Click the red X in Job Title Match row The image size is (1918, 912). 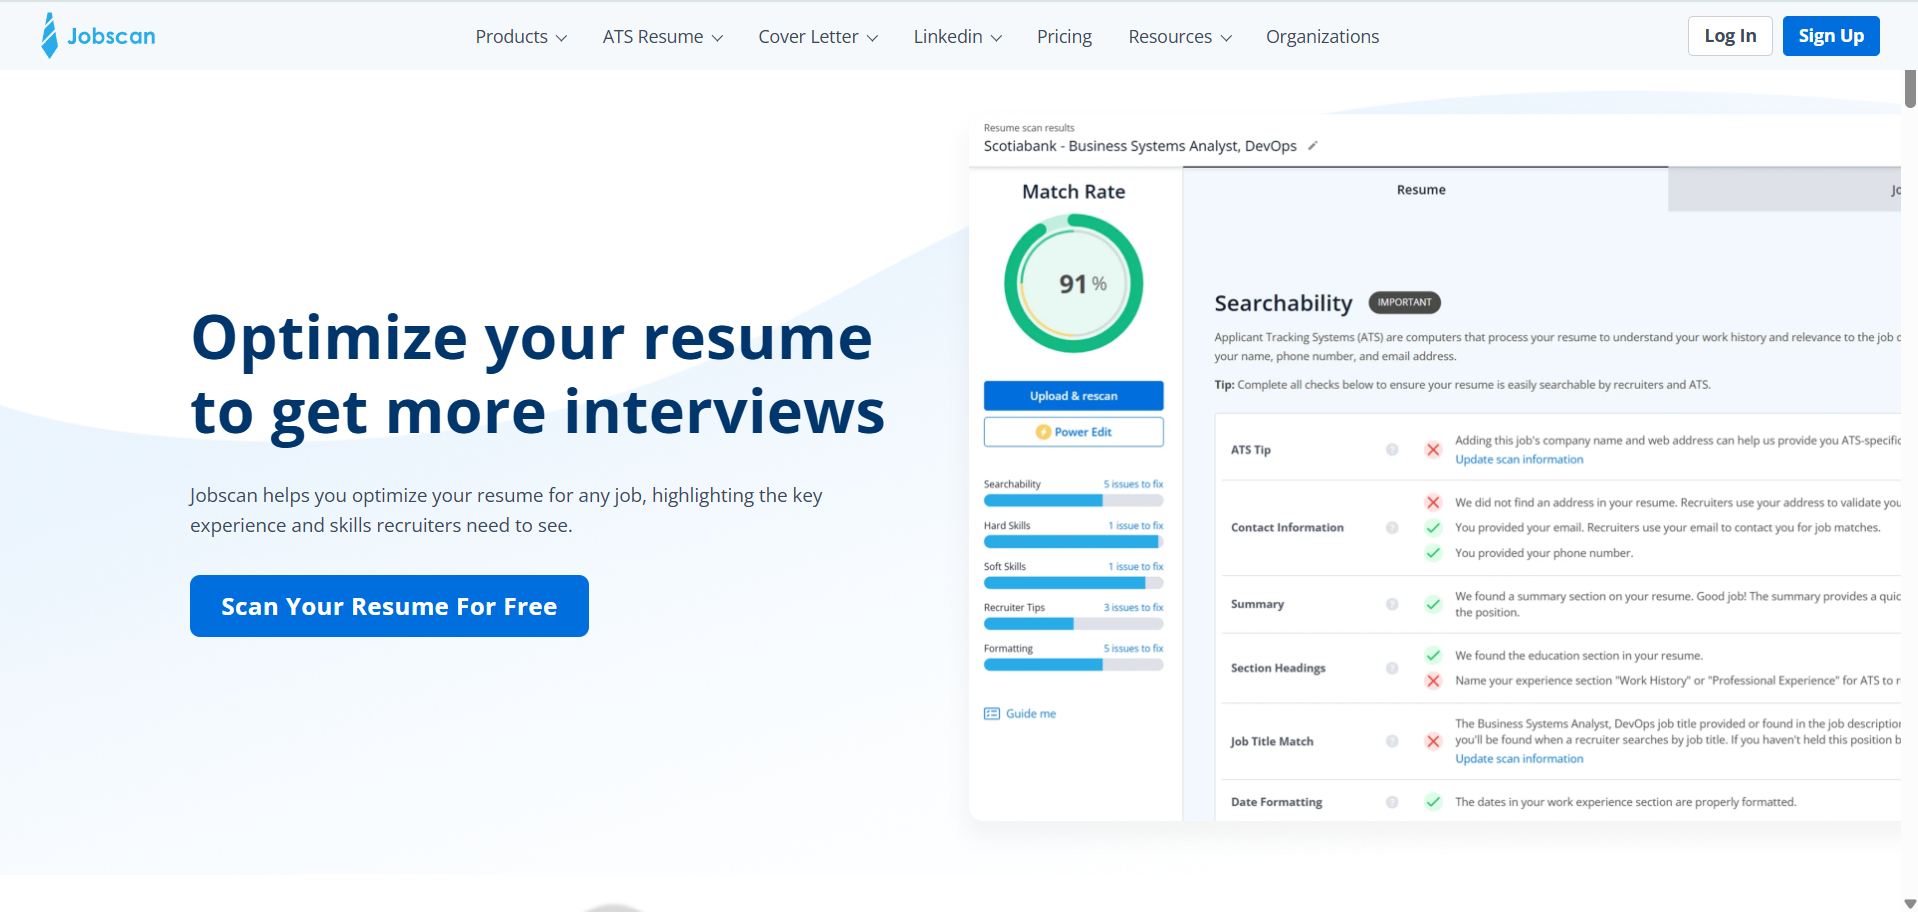point(1433,741)
